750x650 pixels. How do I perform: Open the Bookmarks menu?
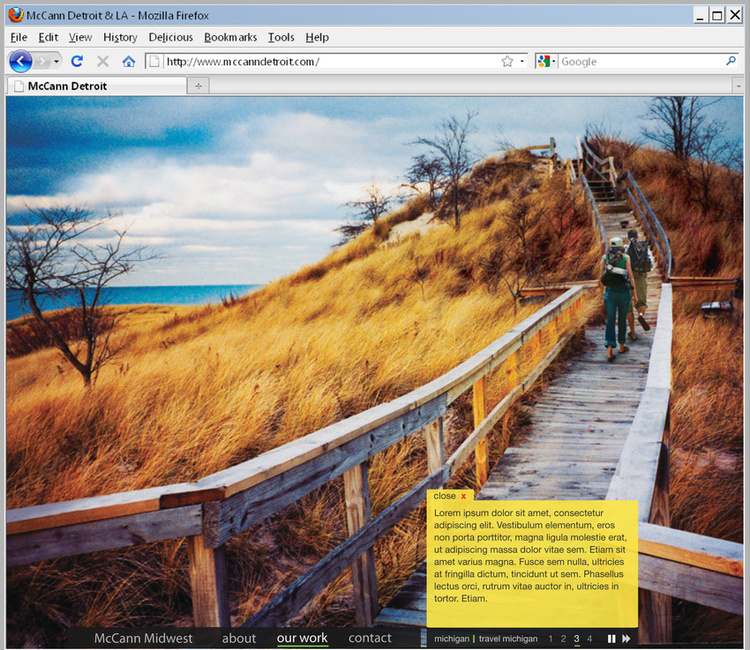tap(230, 37)
